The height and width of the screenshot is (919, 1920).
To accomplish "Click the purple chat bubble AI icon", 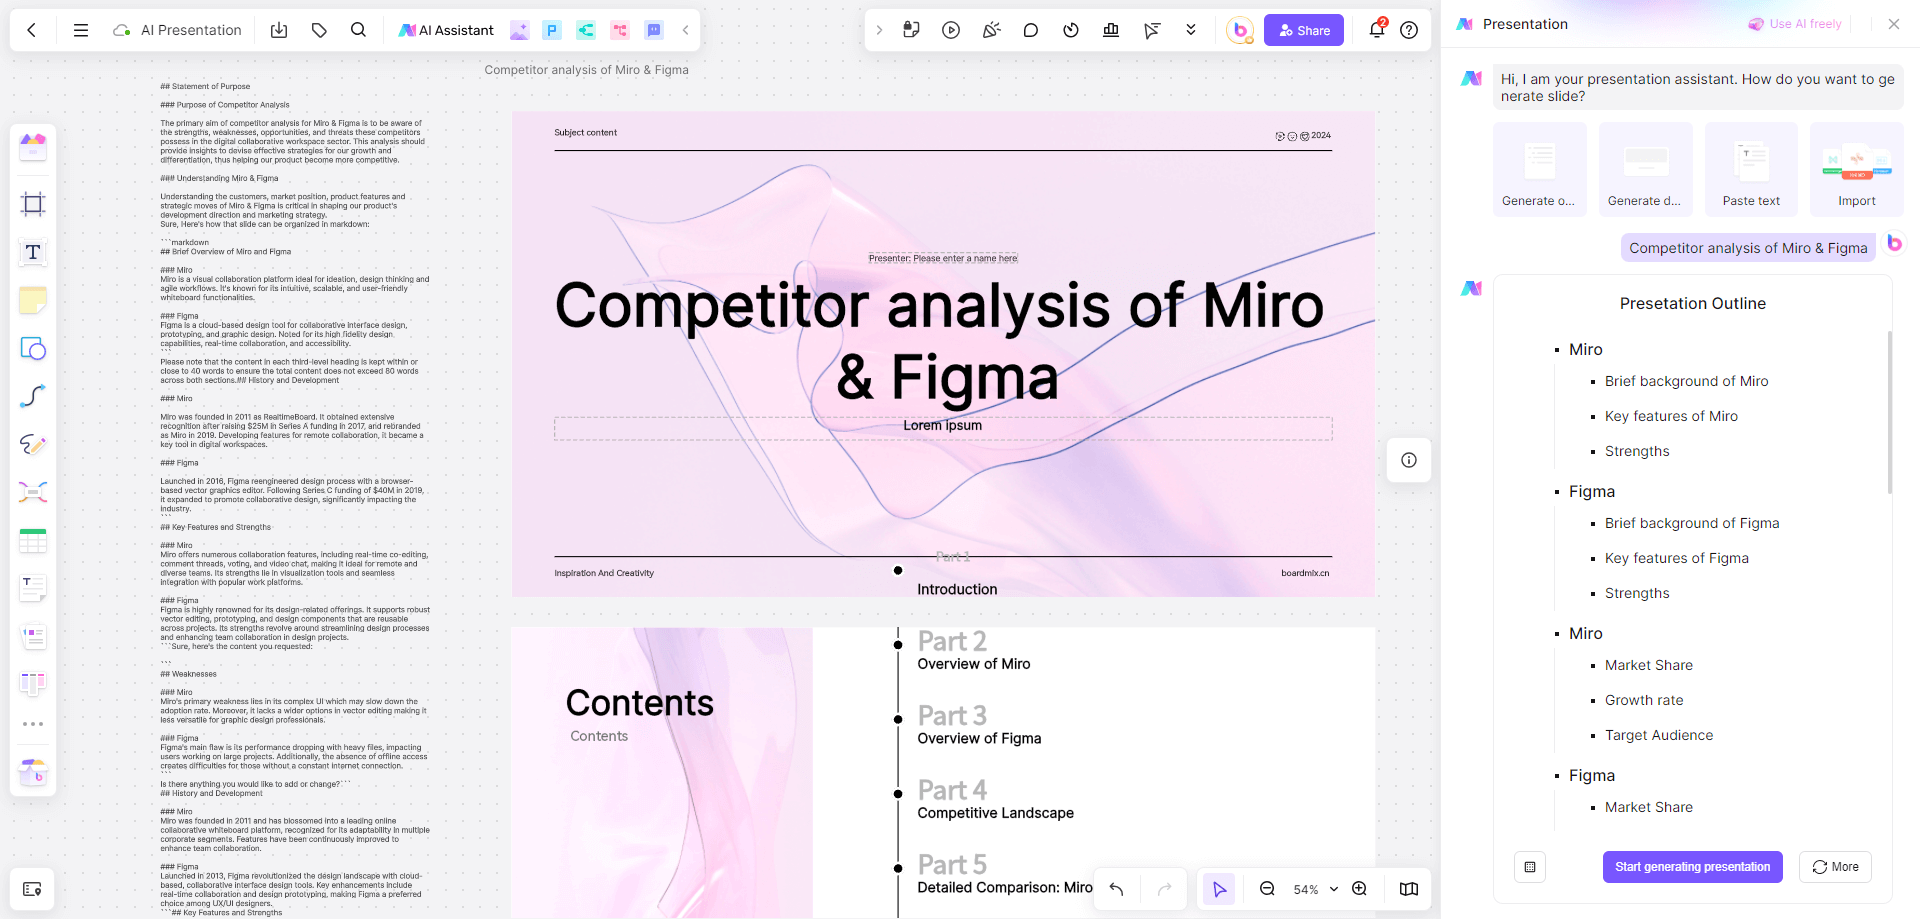I will pyautogui.click(x=654, y=30).
